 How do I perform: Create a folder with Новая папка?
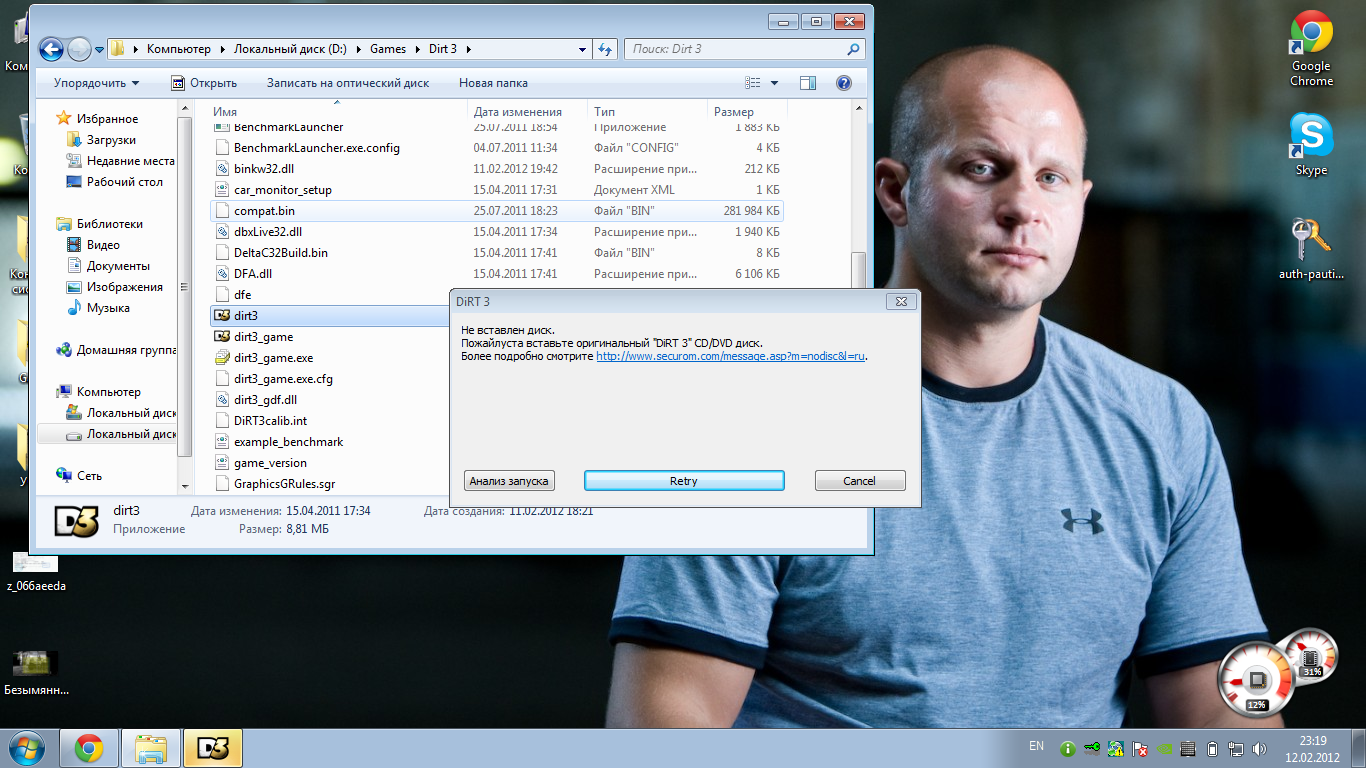click(x=493, y=83)
